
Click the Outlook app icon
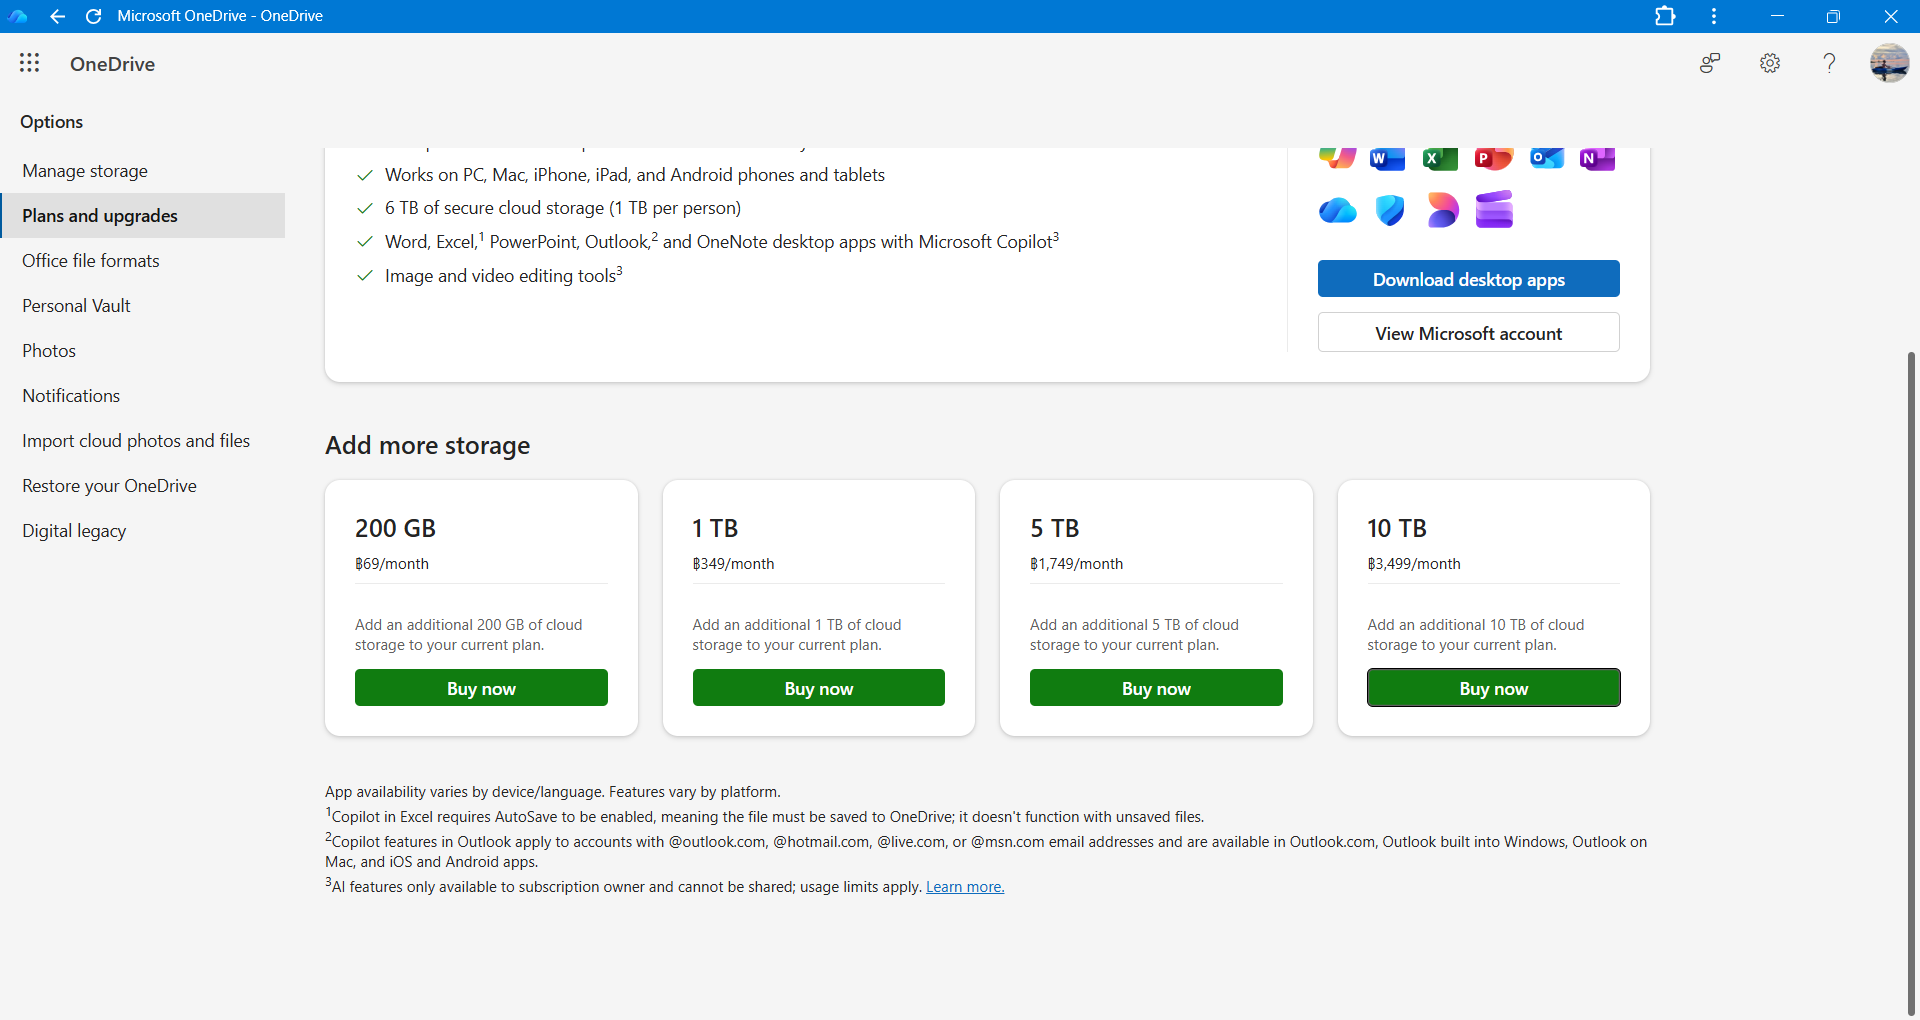(x=1546, y=159)
